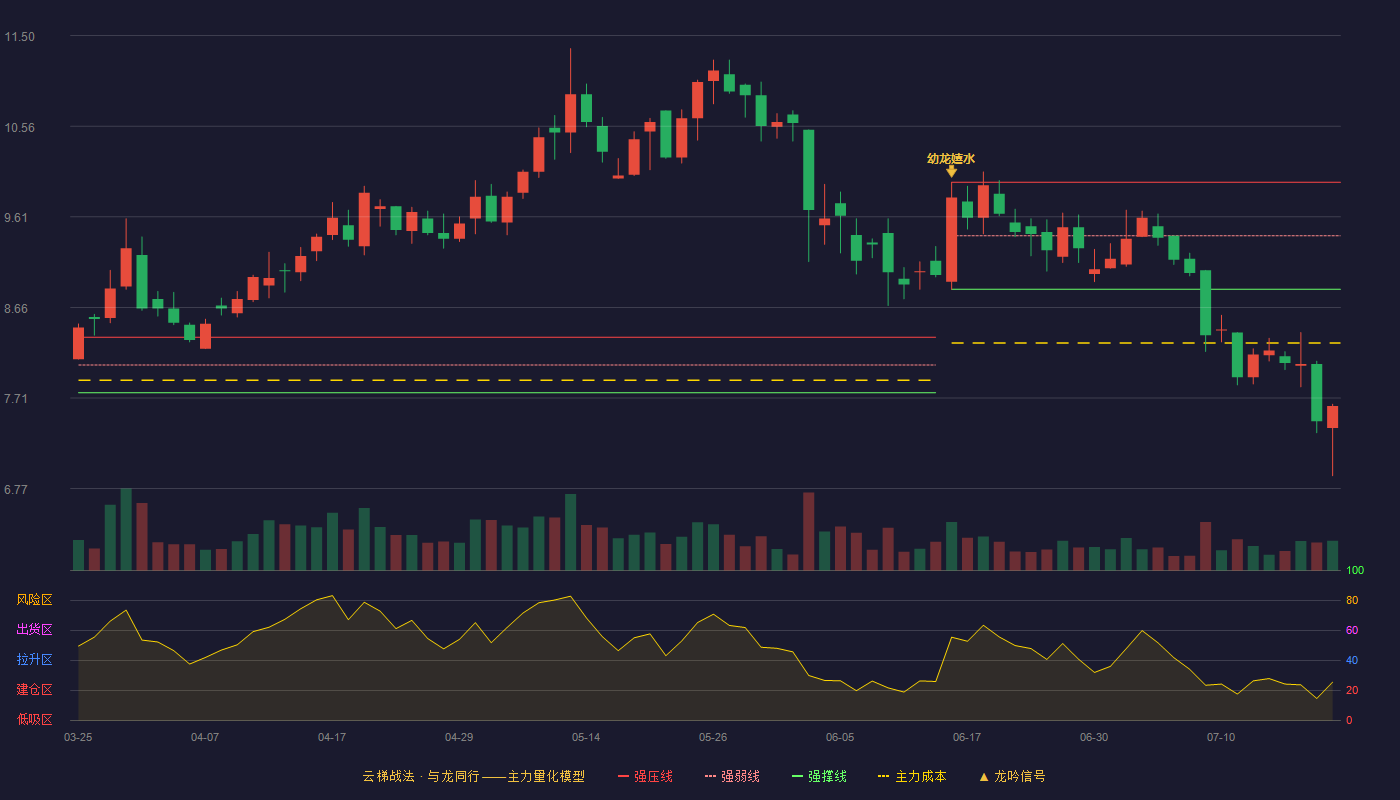Click the 龙吟信号 triangle legend icon
1400x800 pixels.
[x=983, y=777]
